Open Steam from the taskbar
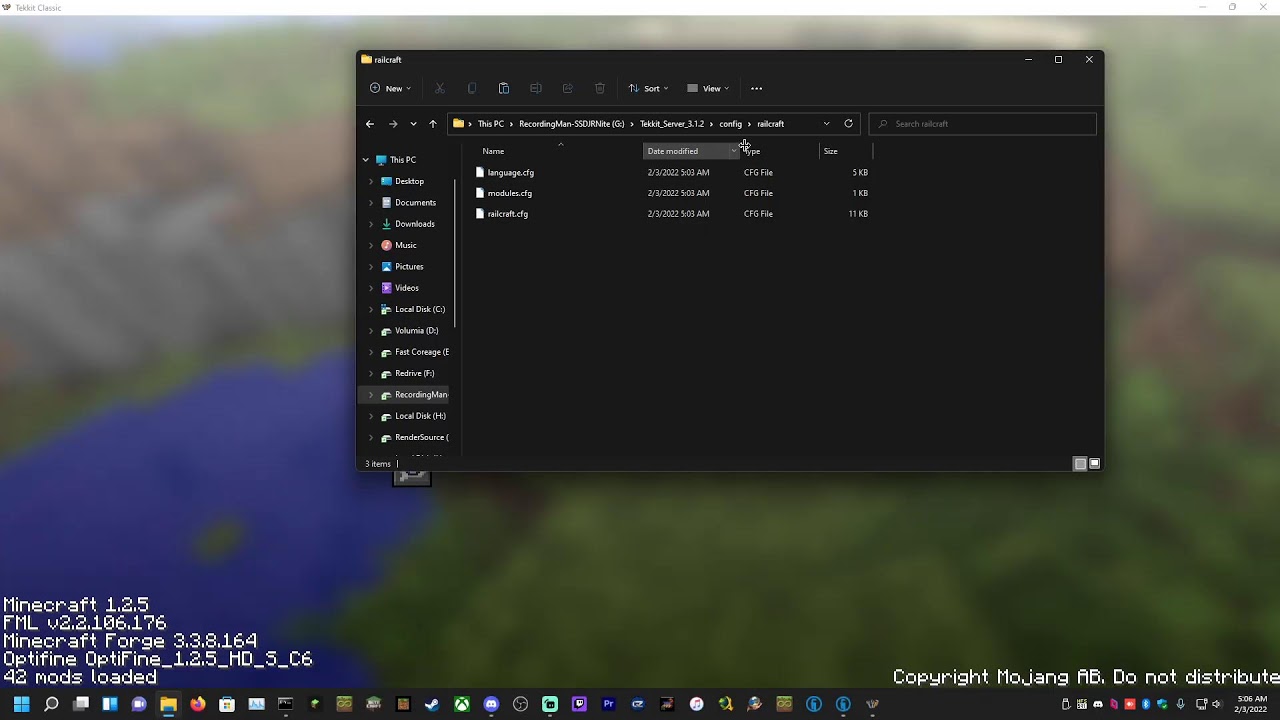This screenshot has height=720, width=1280. click(432, 704)
